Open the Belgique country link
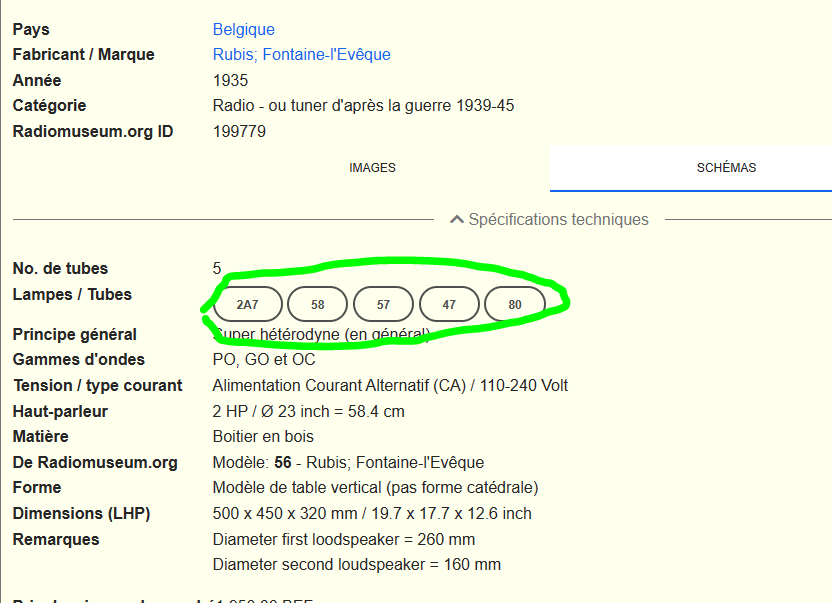 click(x=244, y=29)
